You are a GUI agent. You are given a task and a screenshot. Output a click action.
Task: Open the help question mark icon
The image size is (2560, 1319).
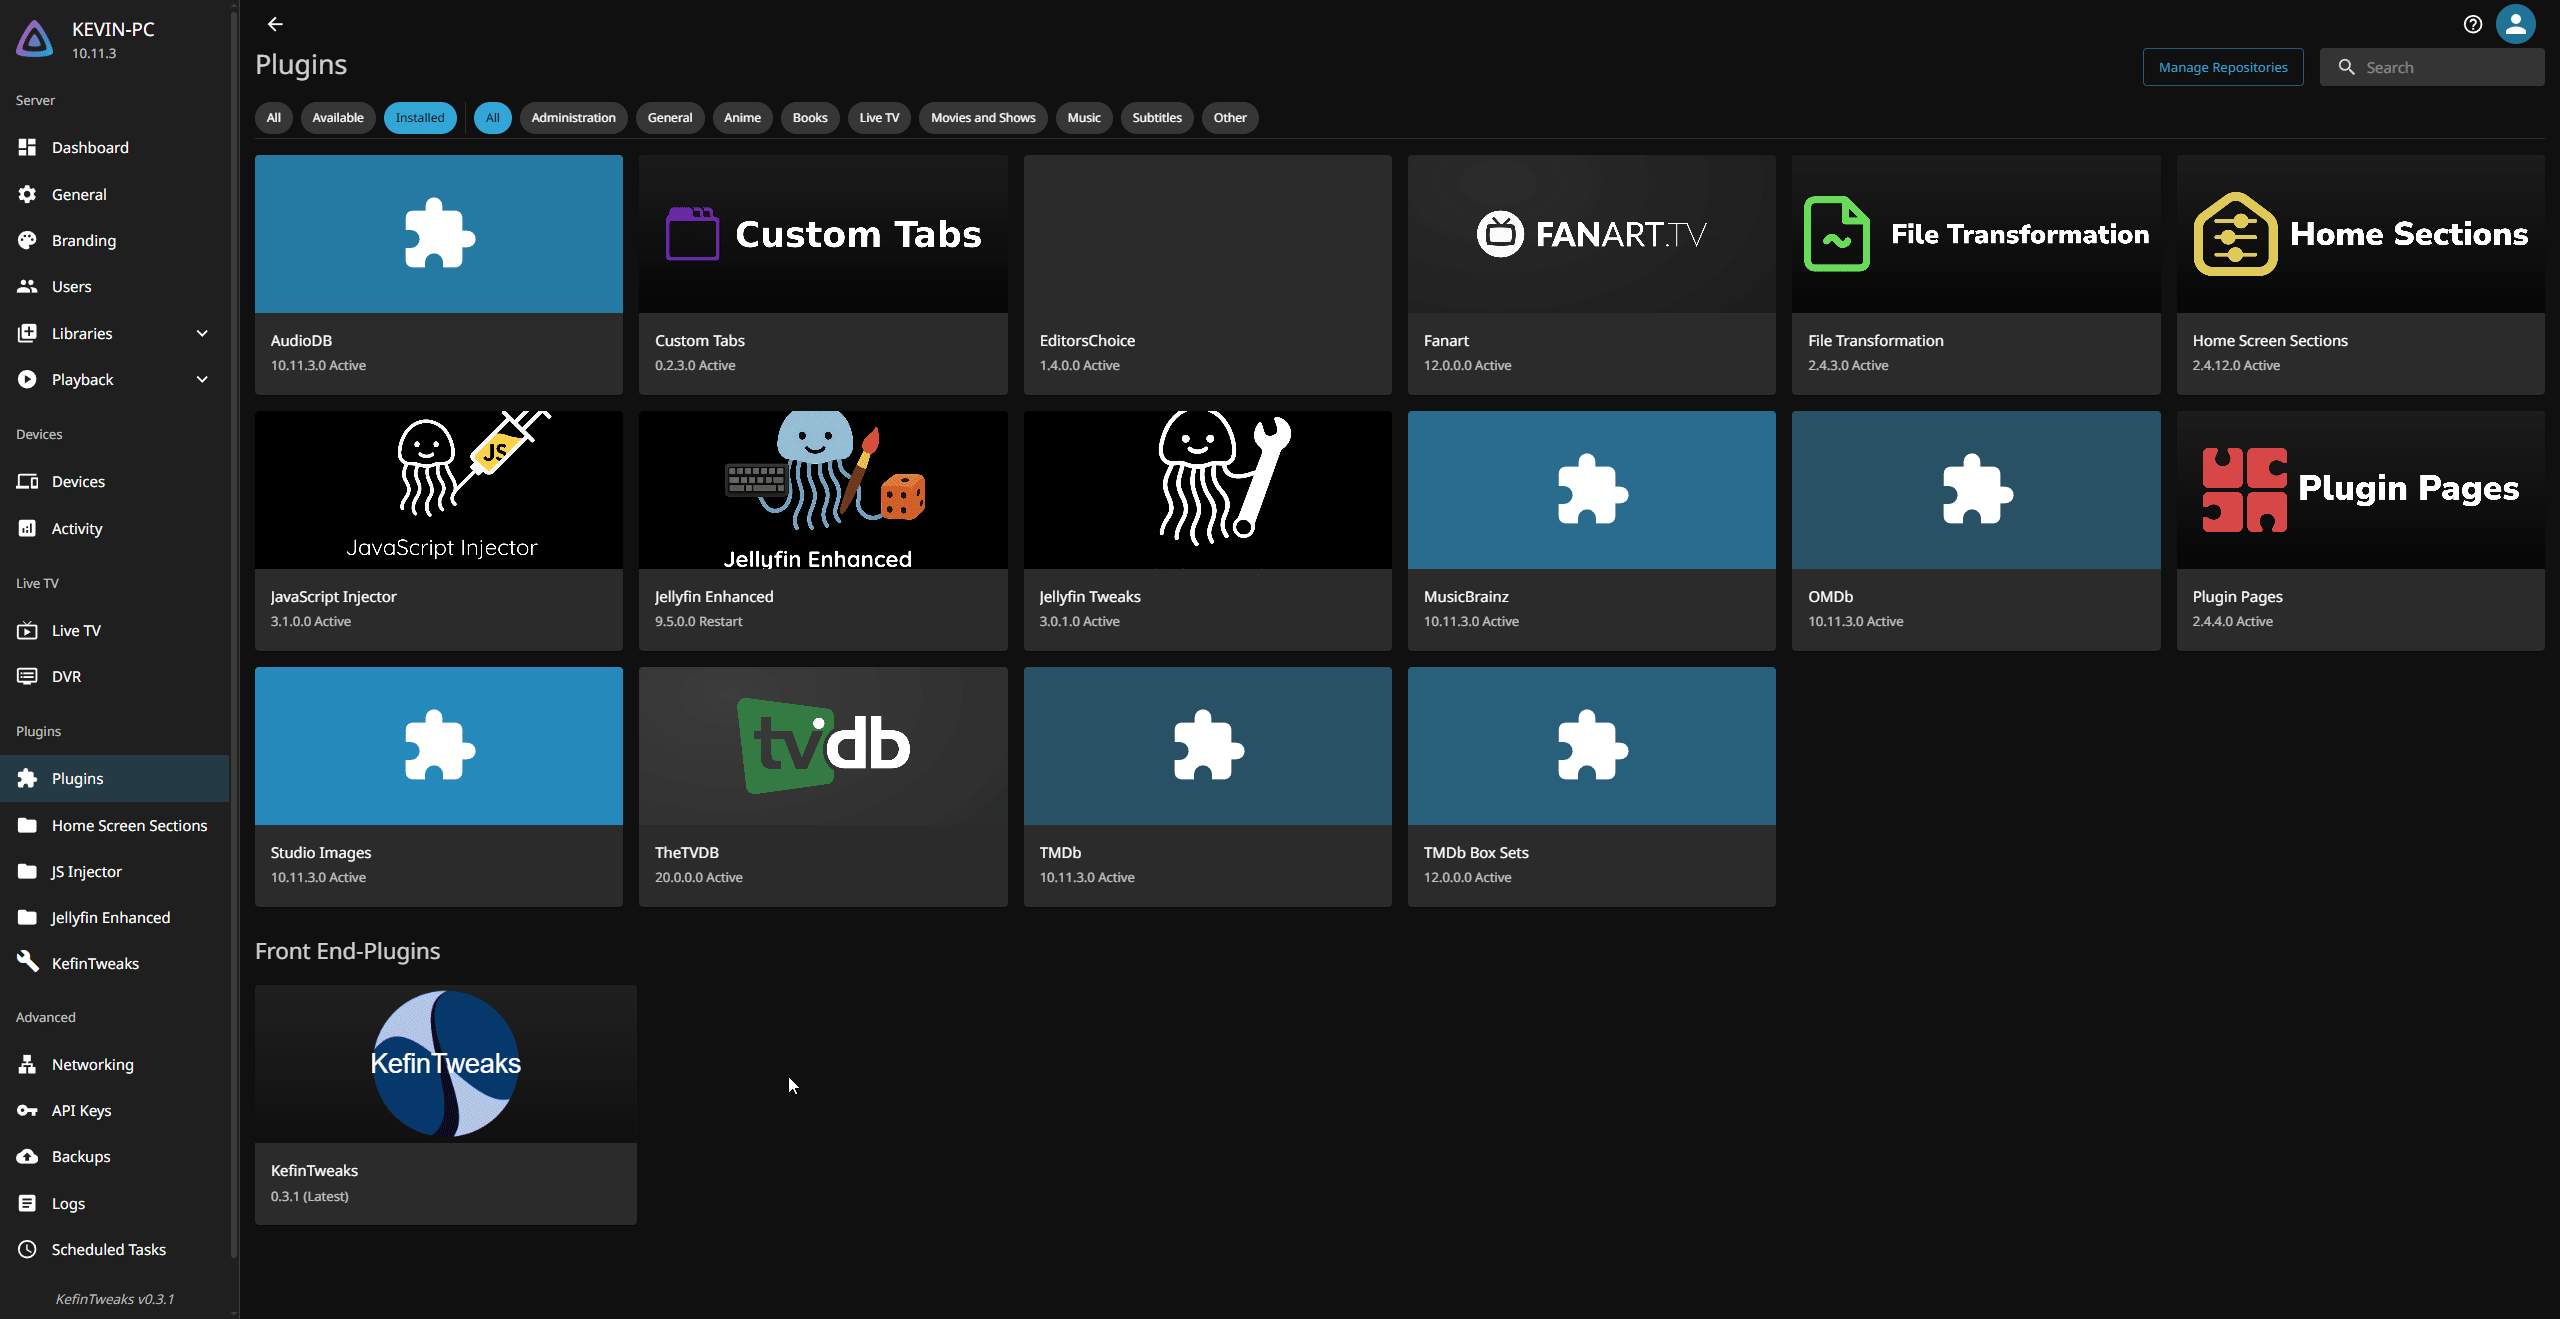tap(2473, 24)
